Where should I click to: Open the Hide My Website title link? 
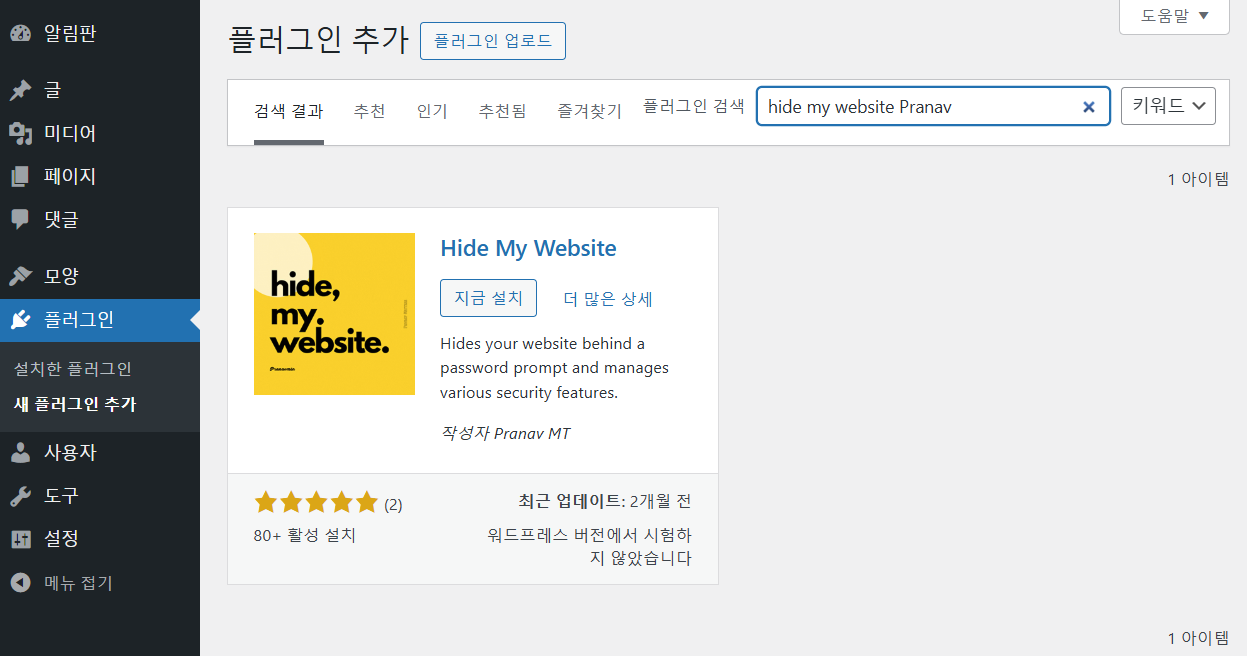point(528,248)
